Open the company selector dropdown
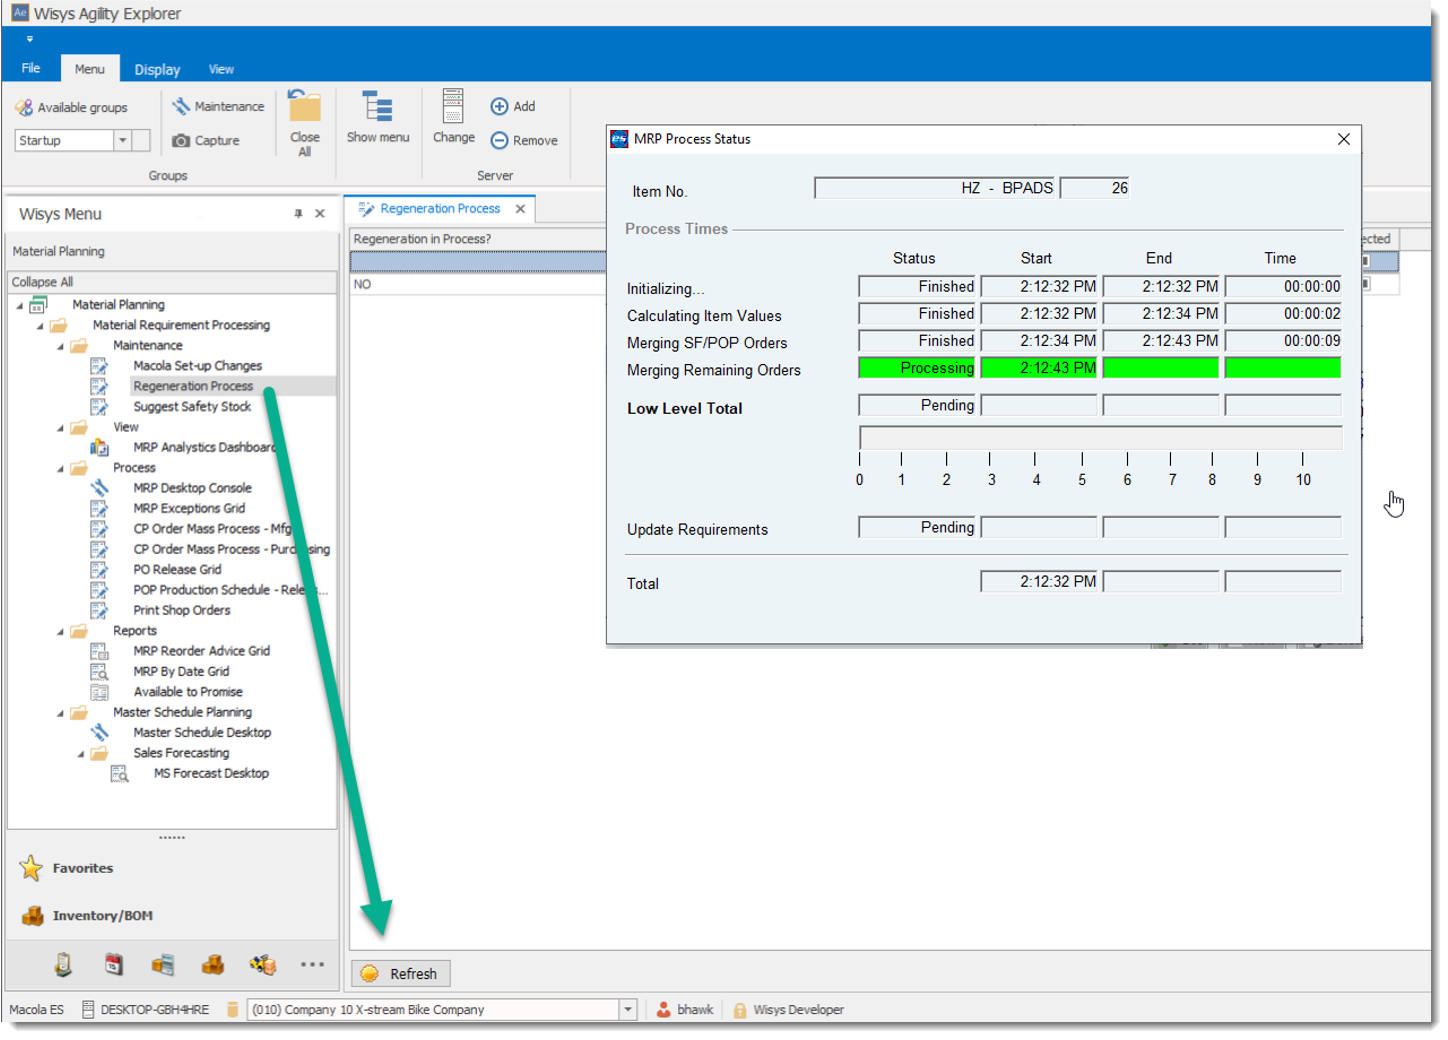1448x1040 pixels. tap(628, 1009)
